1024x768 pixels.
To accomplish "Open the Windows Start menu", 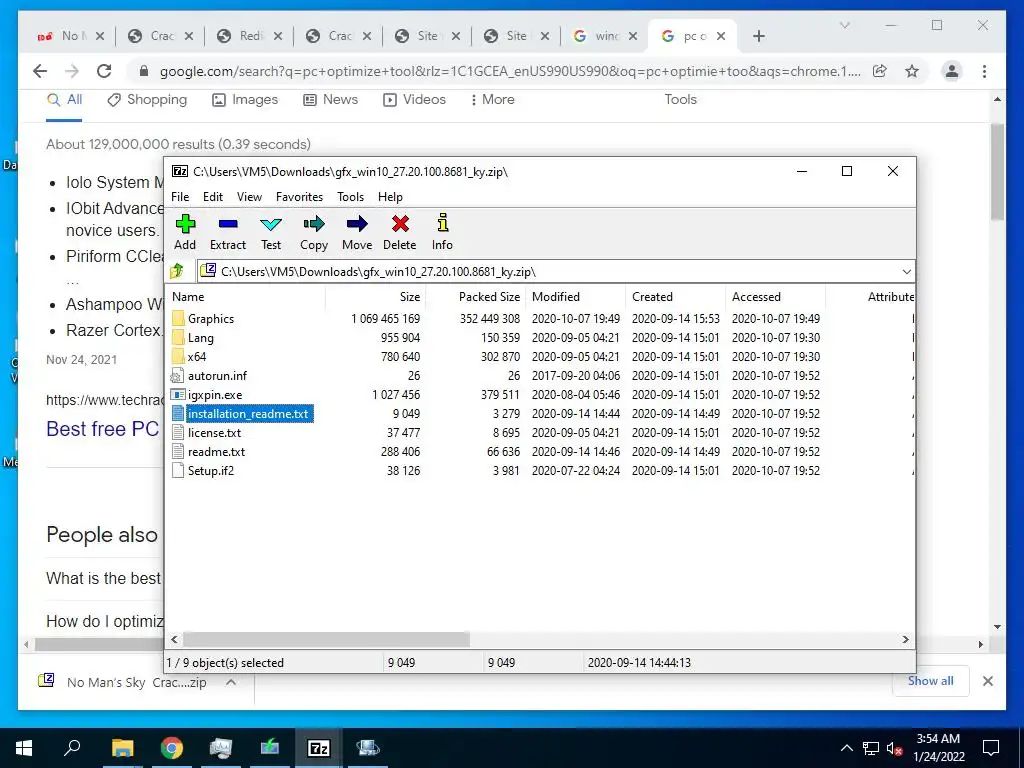I will 24,748.
